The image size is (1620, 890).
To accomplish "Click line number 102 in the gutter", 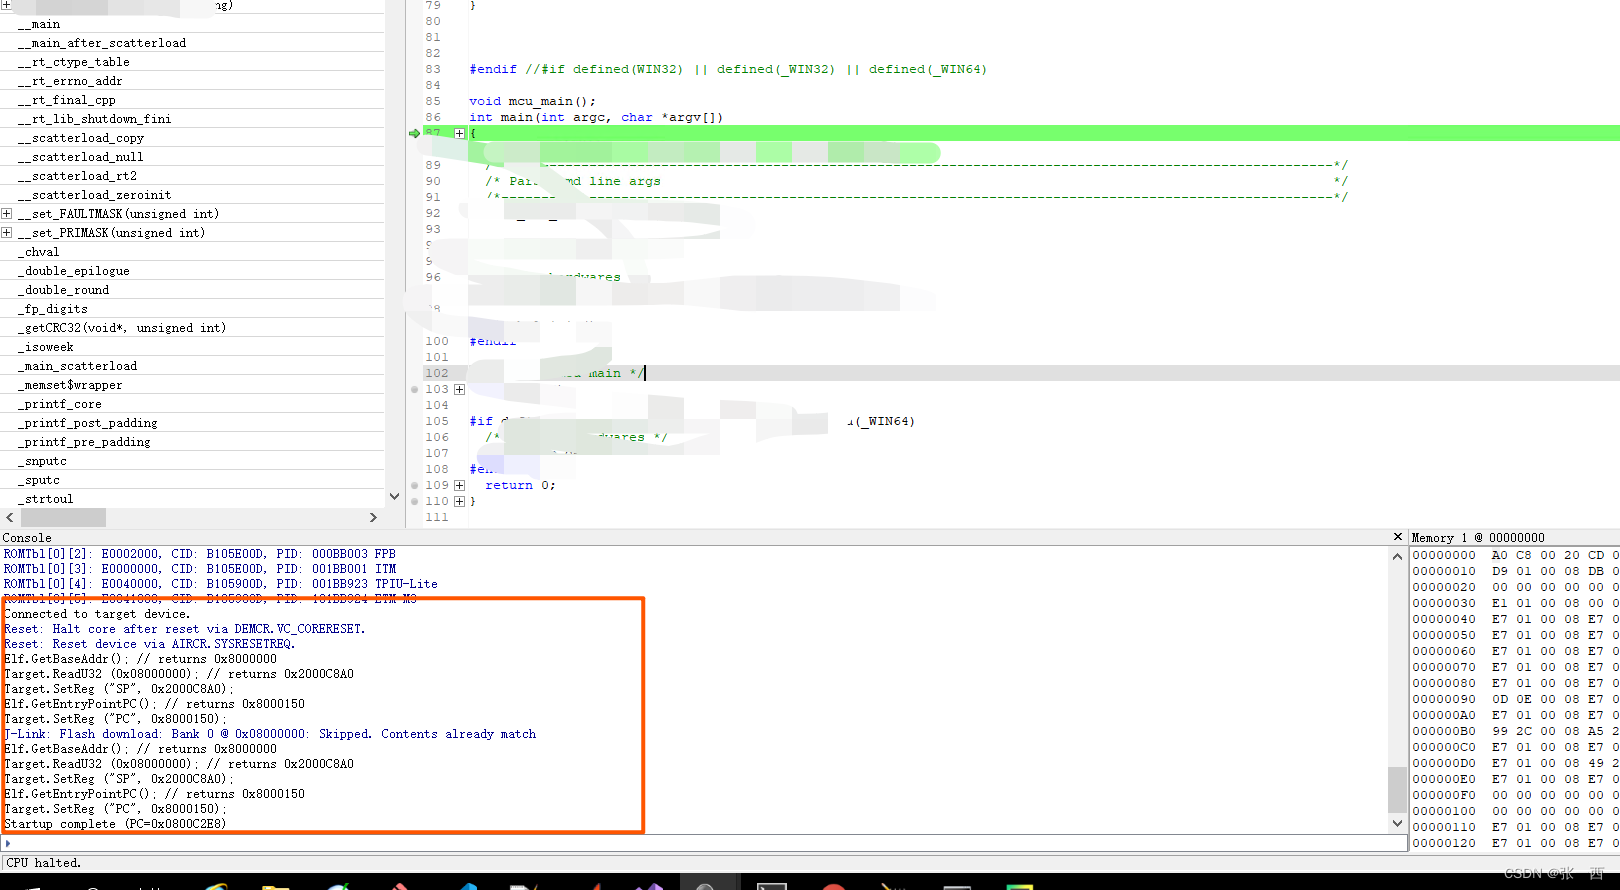I will (x=437, y=373).
